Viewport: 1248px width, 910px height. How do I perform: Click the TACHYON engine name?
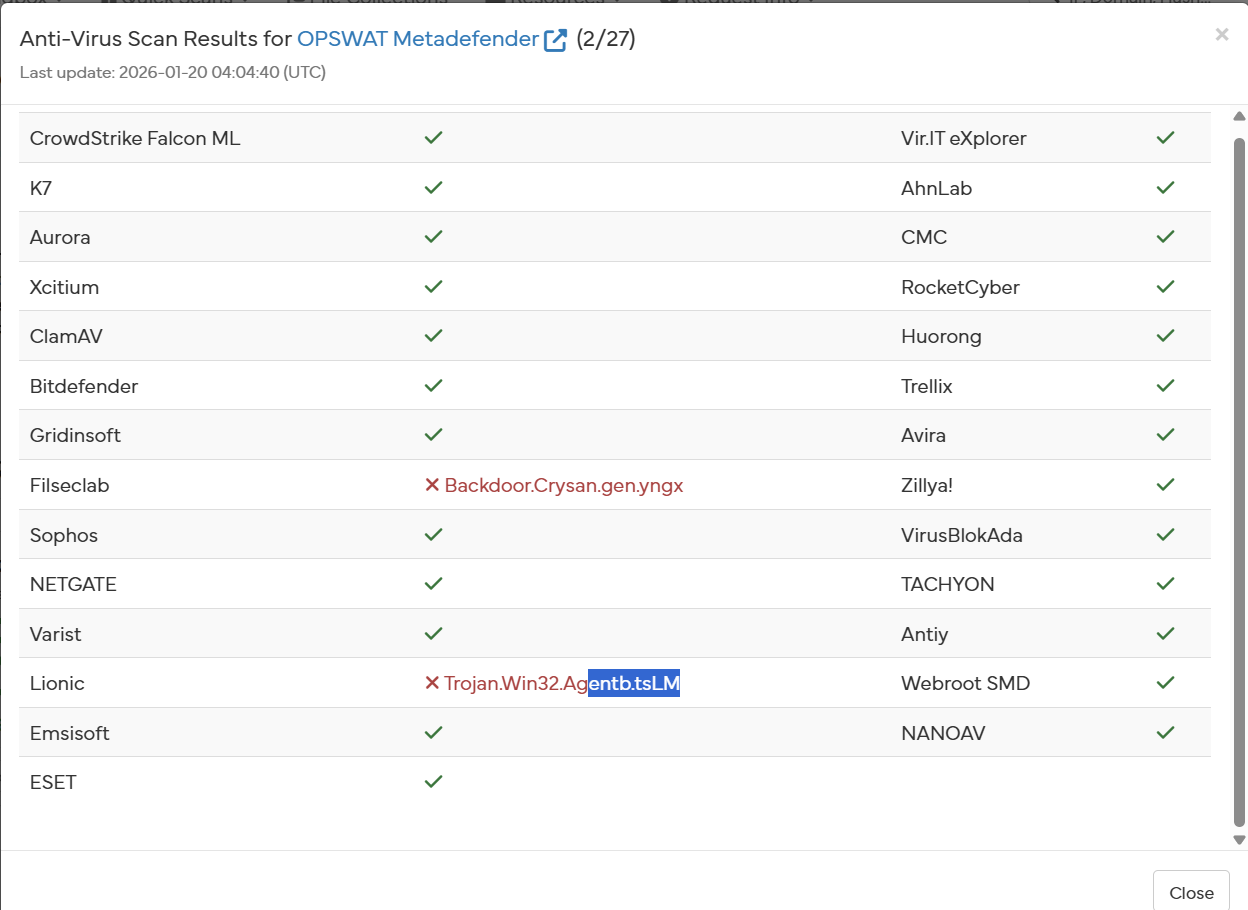click(948, 585)
